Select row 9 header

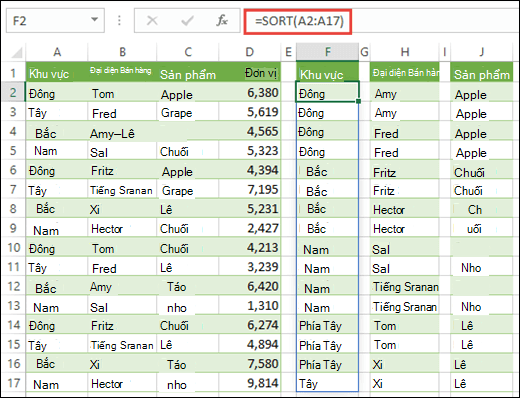13,228
